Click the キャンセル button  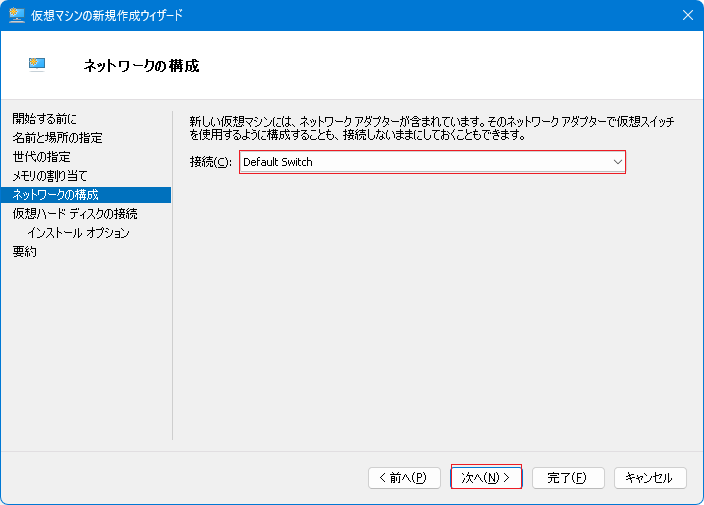(x=650, y=478)
